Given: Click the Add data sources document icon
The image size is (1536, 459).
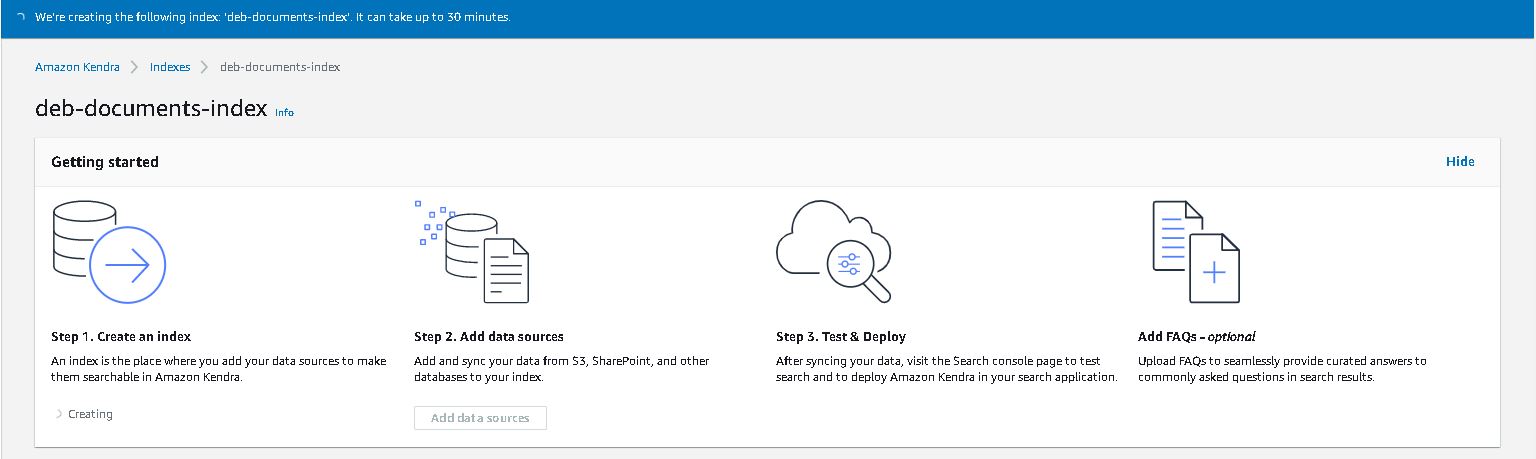Looking at the screenshot, I should [471, 252].
